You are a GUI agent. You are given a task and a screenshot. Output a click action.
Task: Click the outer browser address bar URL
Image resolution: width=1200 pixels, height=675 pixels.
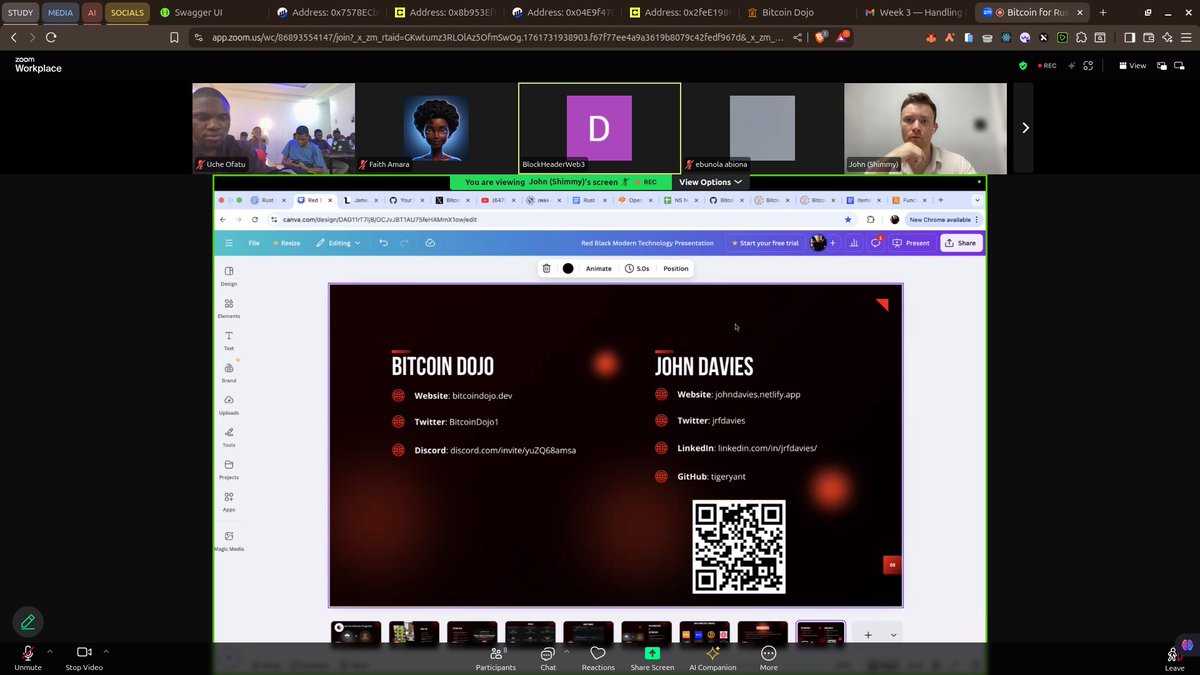[x=497, y=37]
